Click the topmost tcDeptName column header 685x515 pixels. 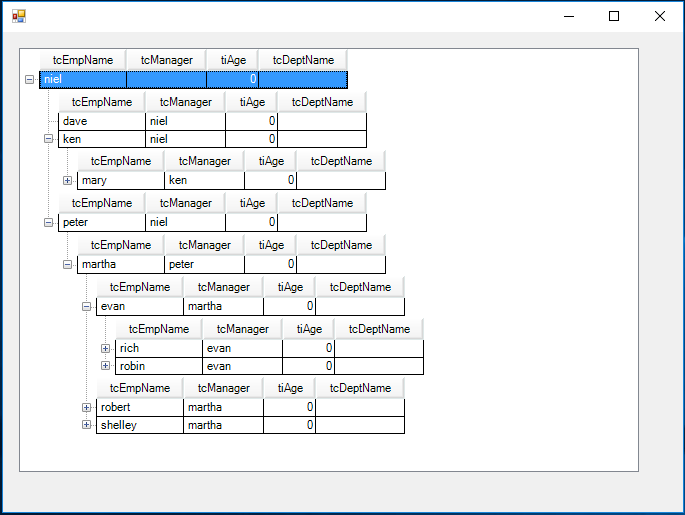[303, 60]
